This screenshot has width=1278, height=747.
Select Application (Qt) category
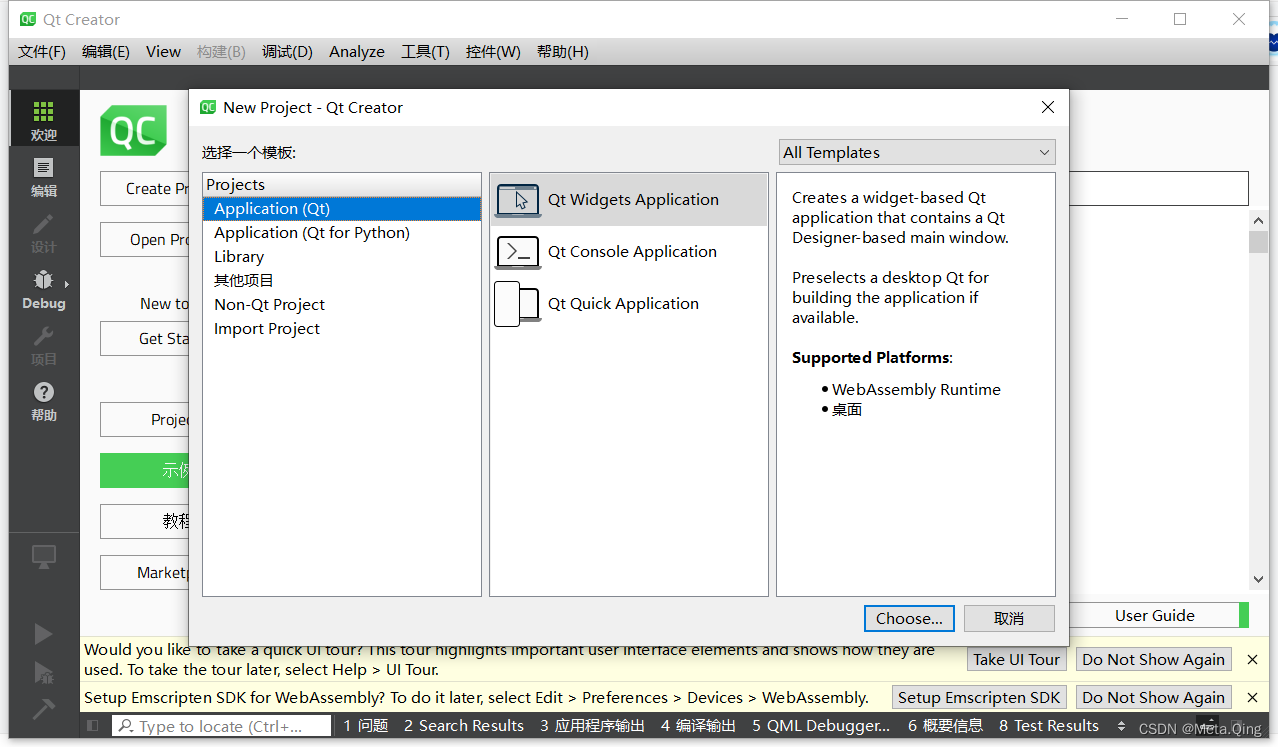[342, 208]
